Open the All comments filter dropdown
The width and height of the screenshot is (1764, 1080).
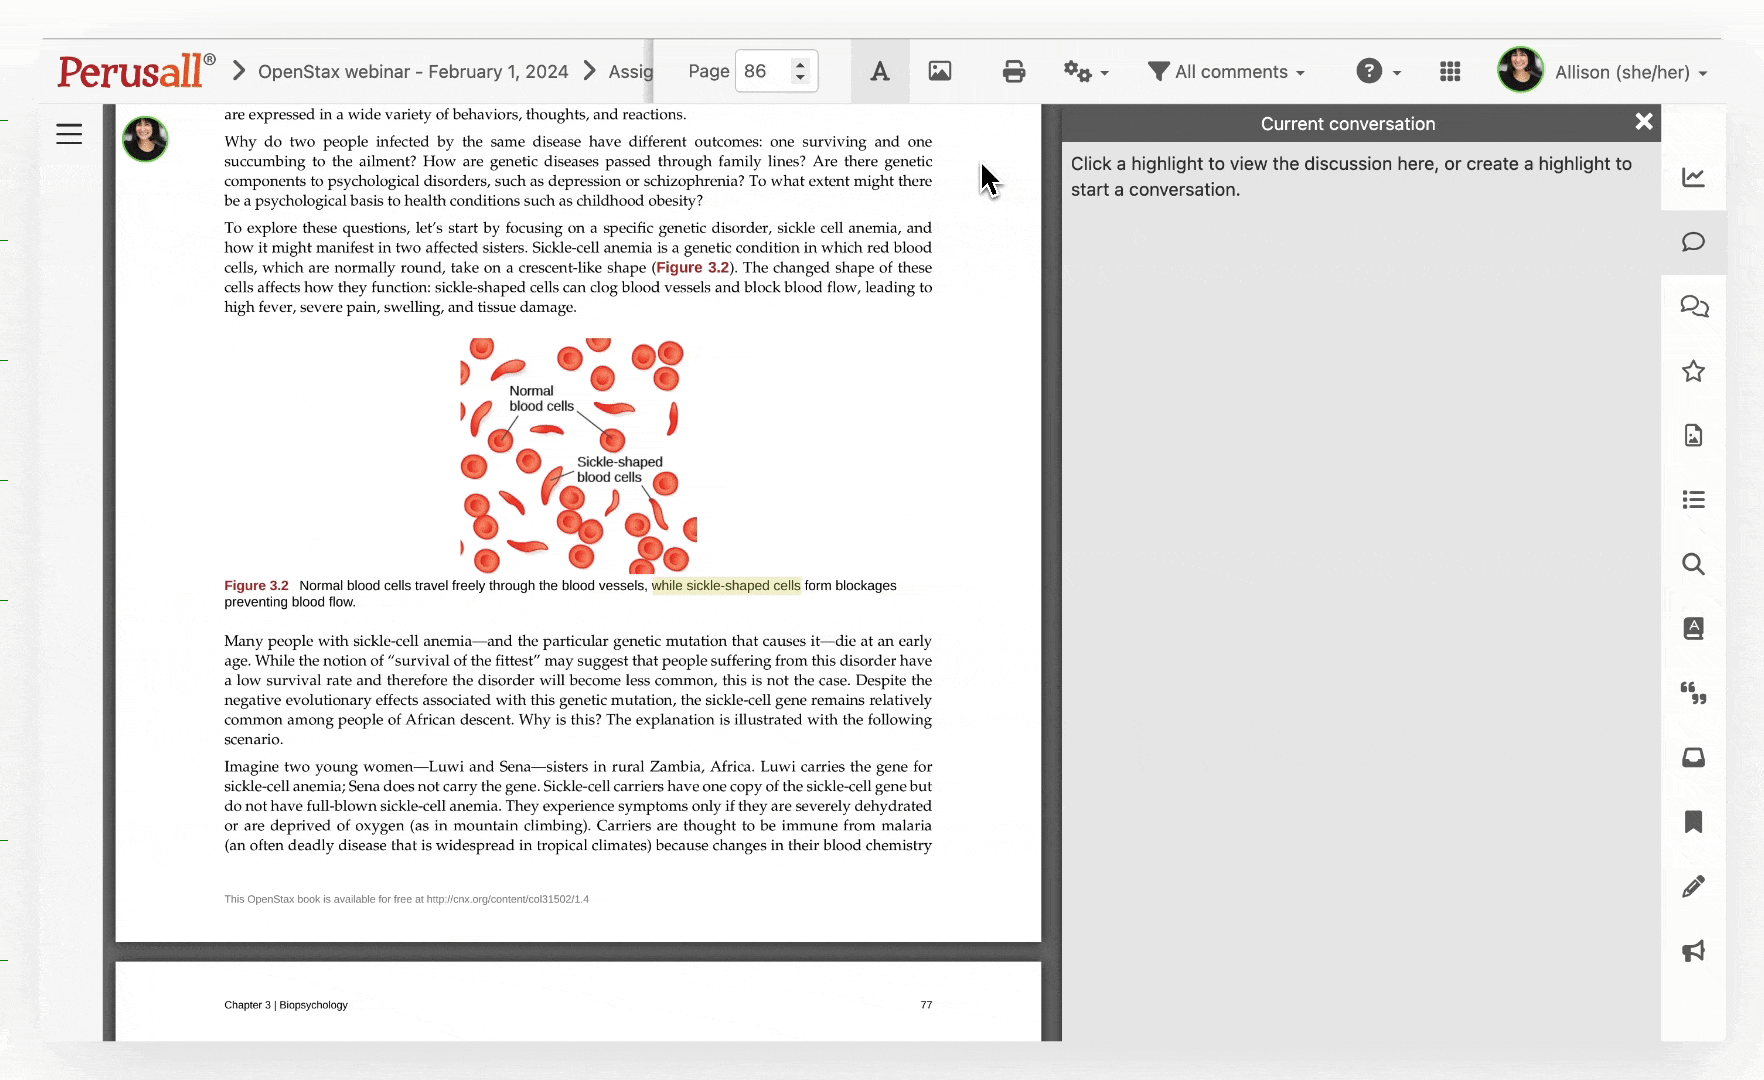click(1226, 72)
